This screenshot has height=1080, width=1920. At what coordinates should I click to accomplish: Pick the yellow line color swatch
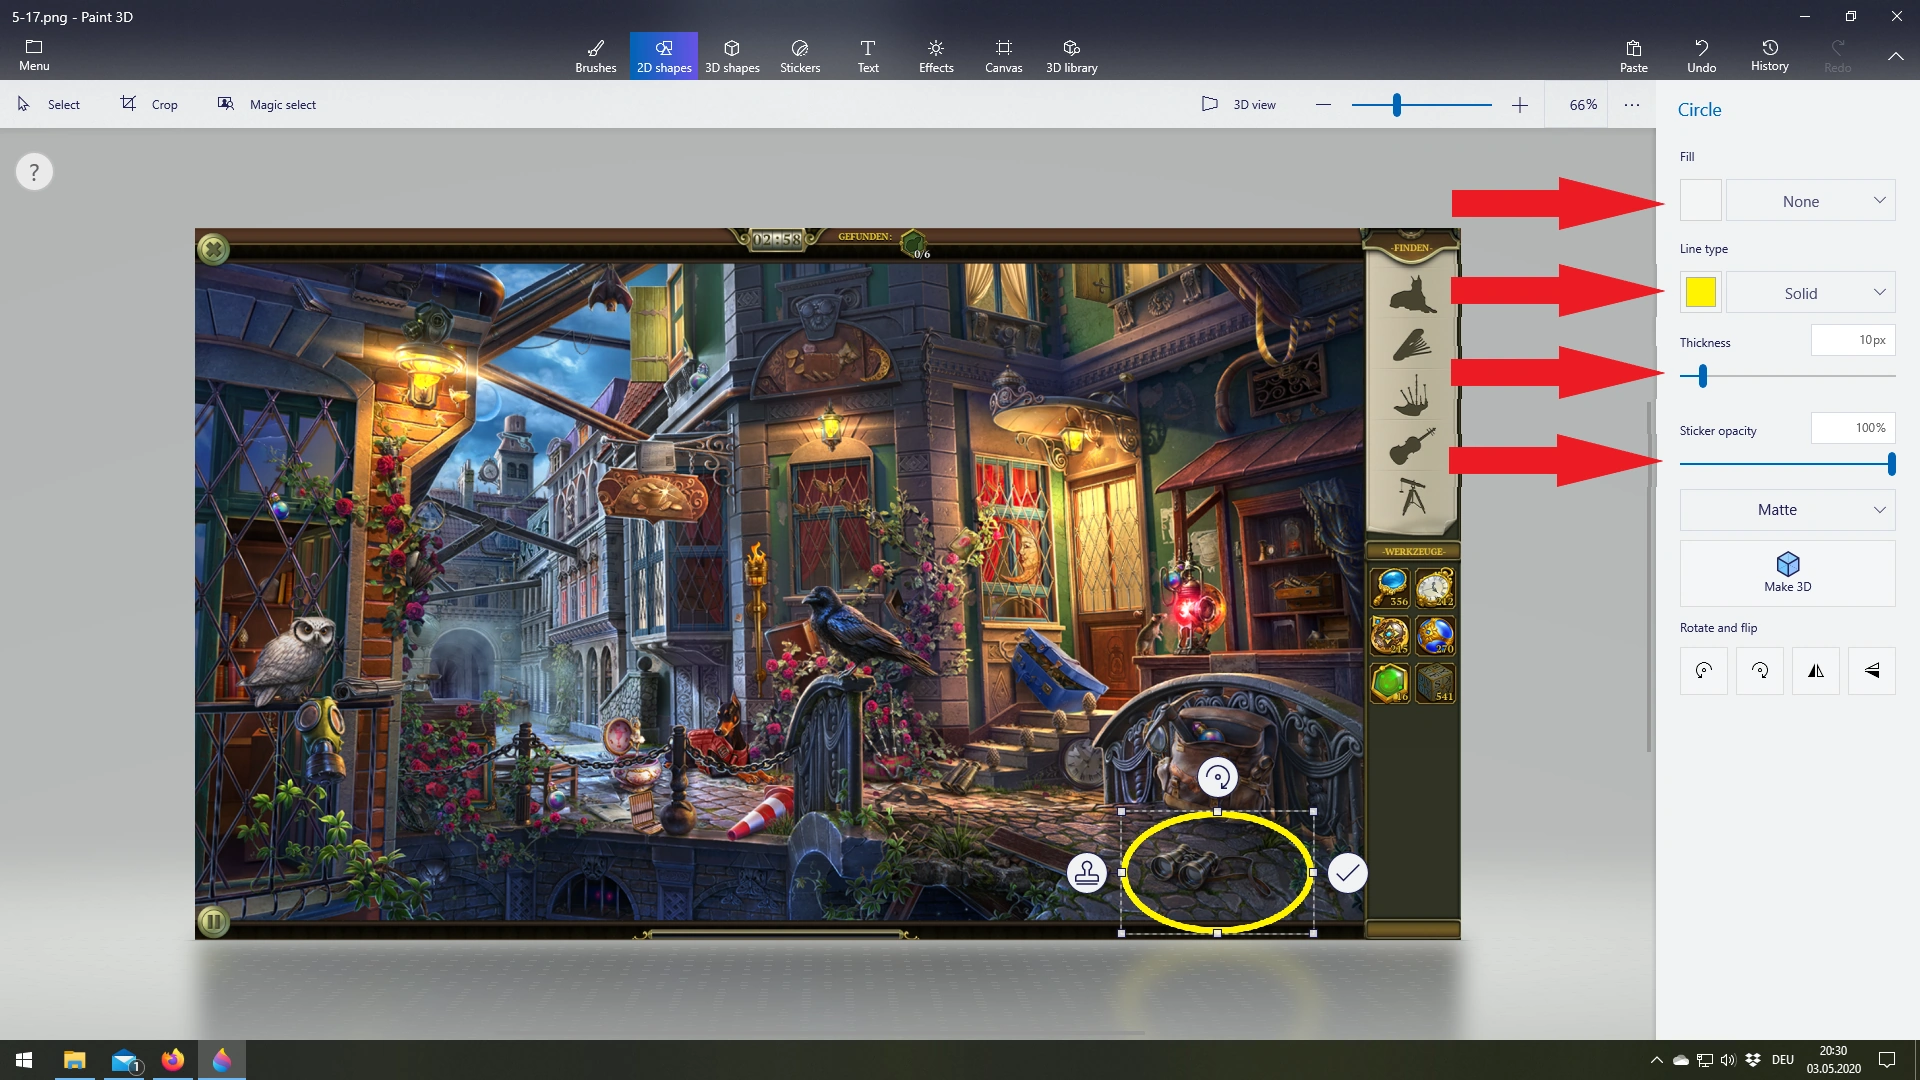(1700, 292)
